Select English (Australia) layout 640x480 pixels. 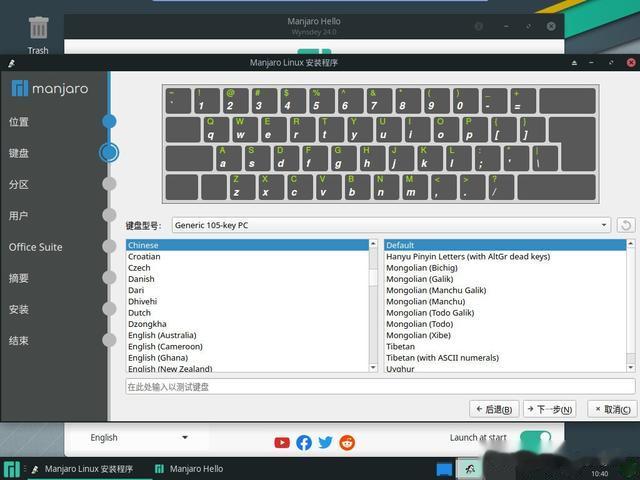[x=247, y=335]
